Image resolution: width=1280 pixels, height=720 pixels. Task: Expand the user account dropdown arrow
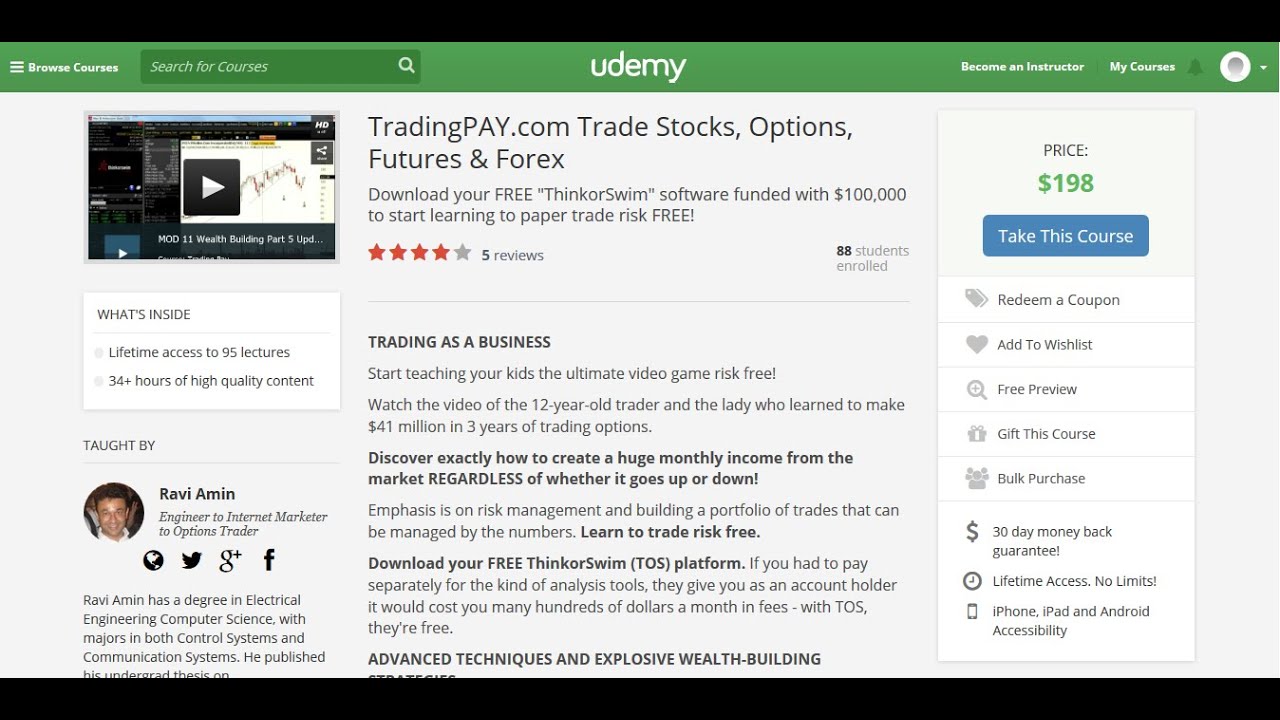click(x=1264, y=67)
